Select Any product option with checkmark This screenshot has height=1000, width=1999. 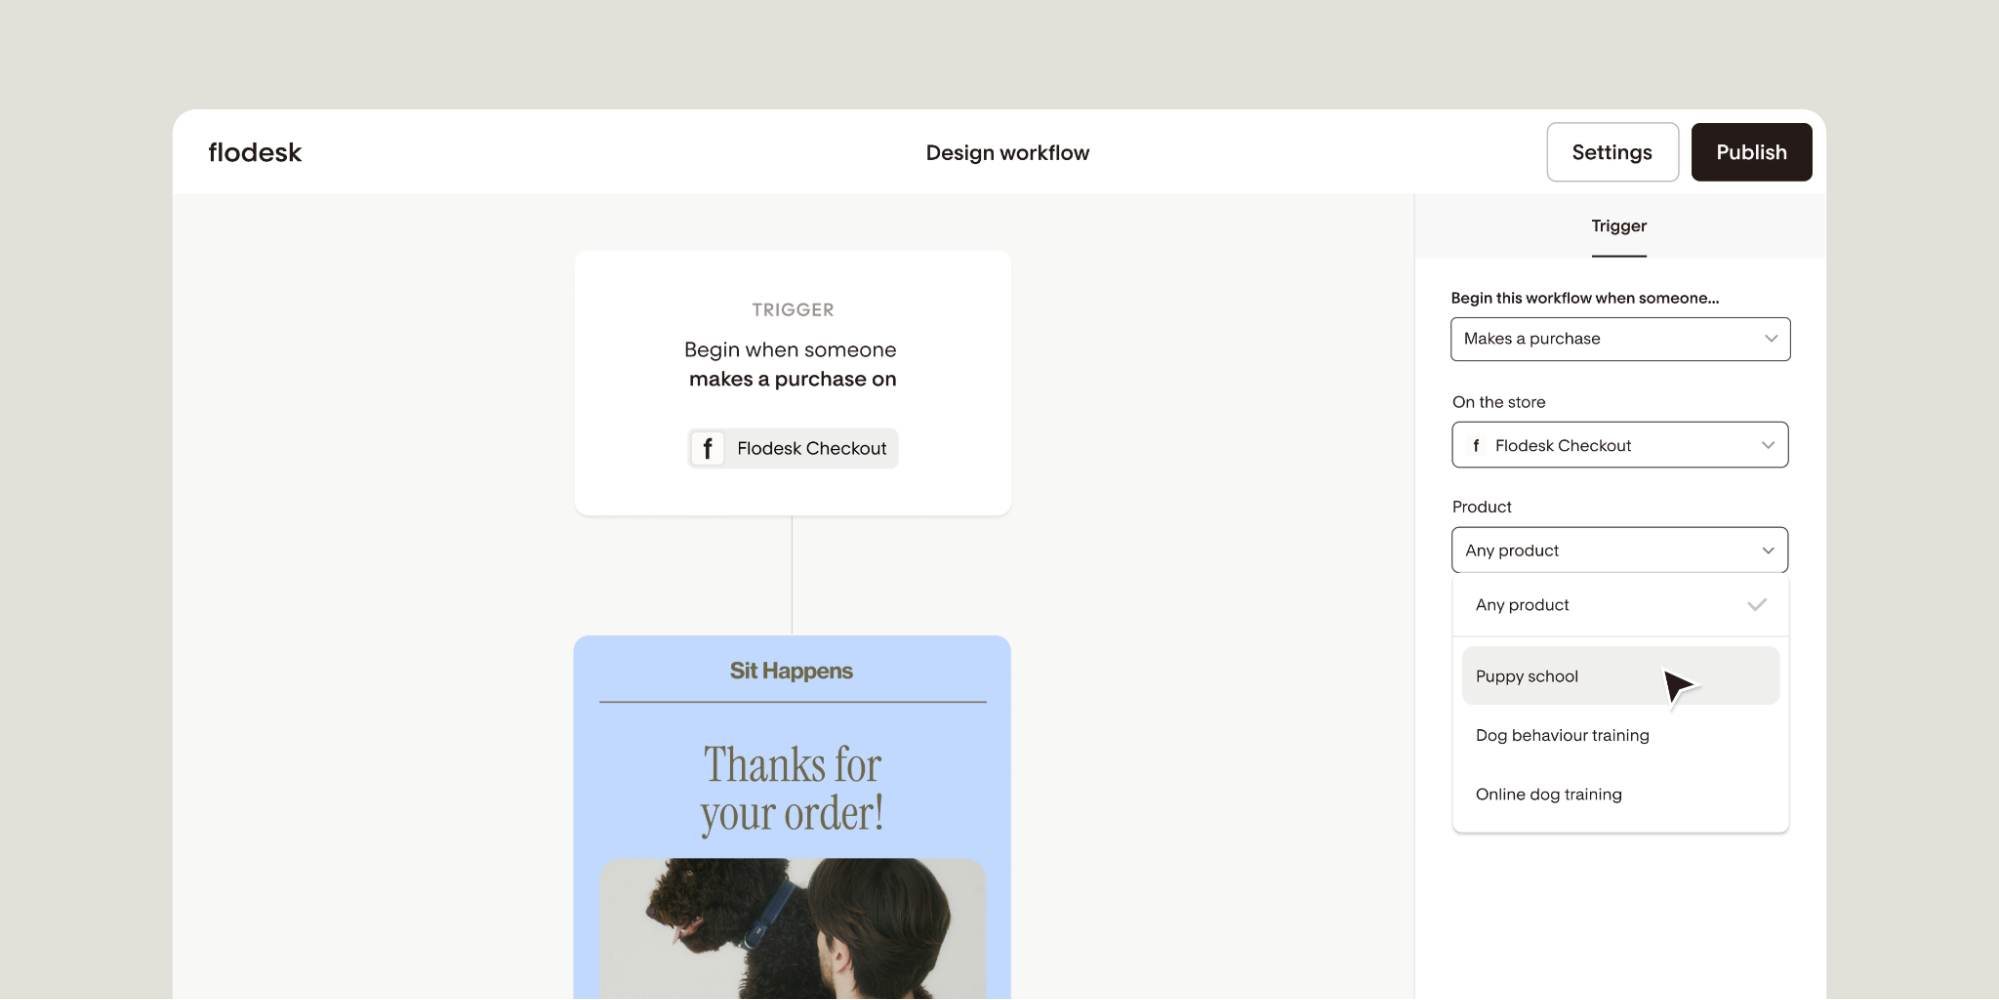(x=1620, y=605)
